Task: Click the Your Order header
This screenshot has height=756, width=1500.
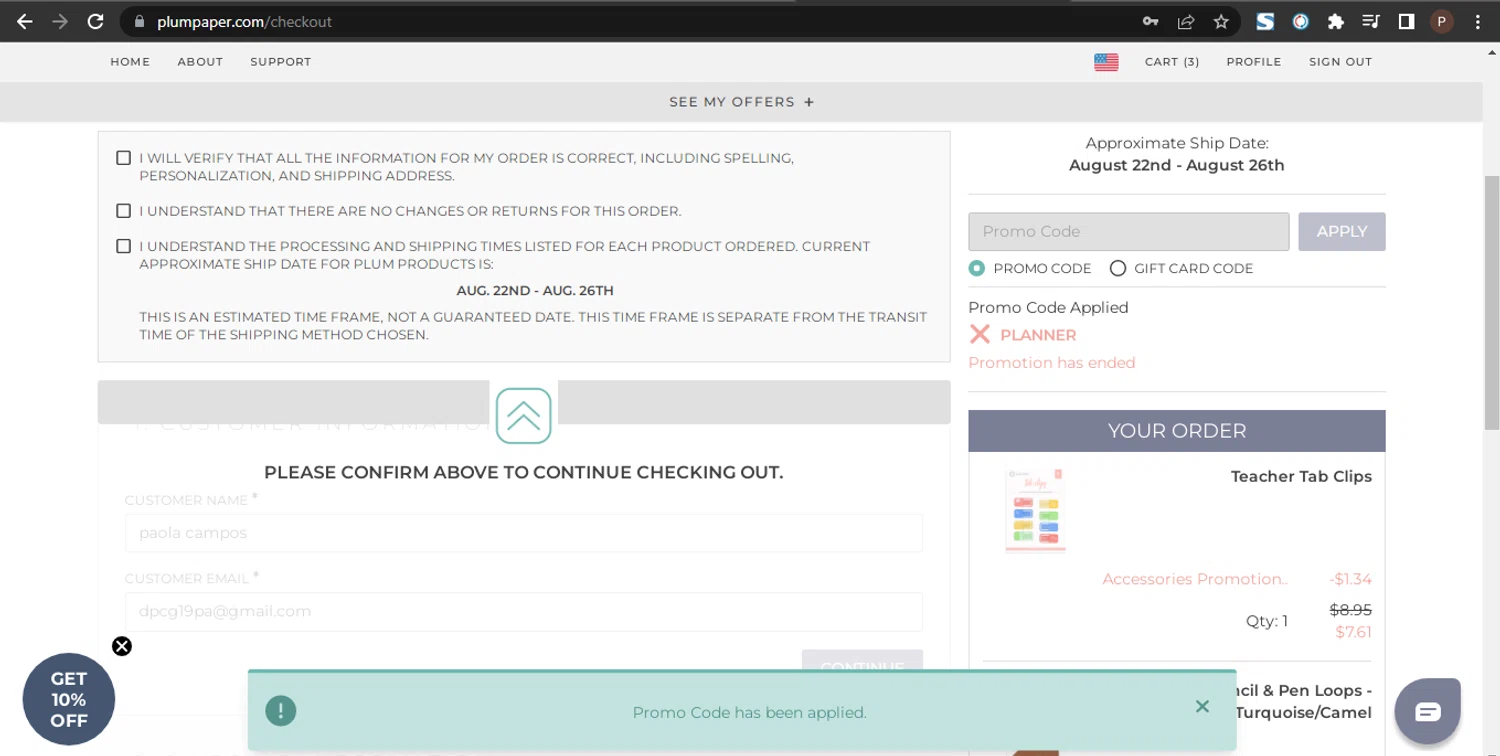Action: tap(1177, 431)
